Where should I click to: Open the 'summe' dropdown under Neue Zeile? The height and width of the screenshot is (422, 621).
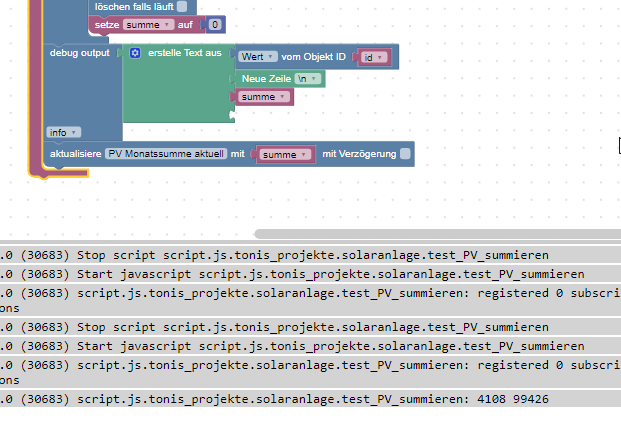tap(263, 97)
